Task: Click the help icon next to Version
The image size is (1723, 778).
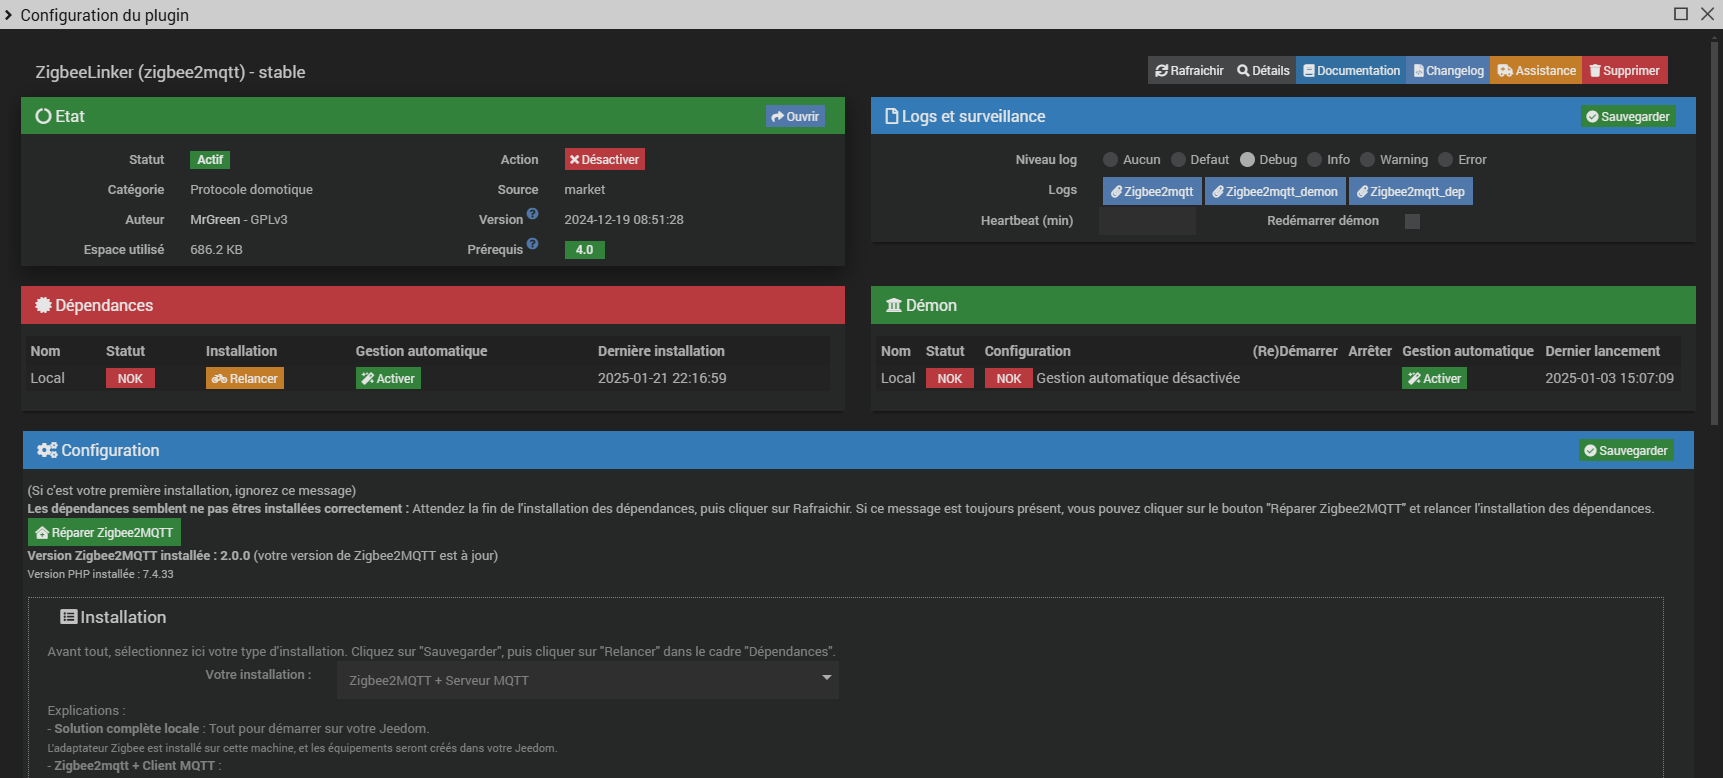Action: tap(533, 213)
